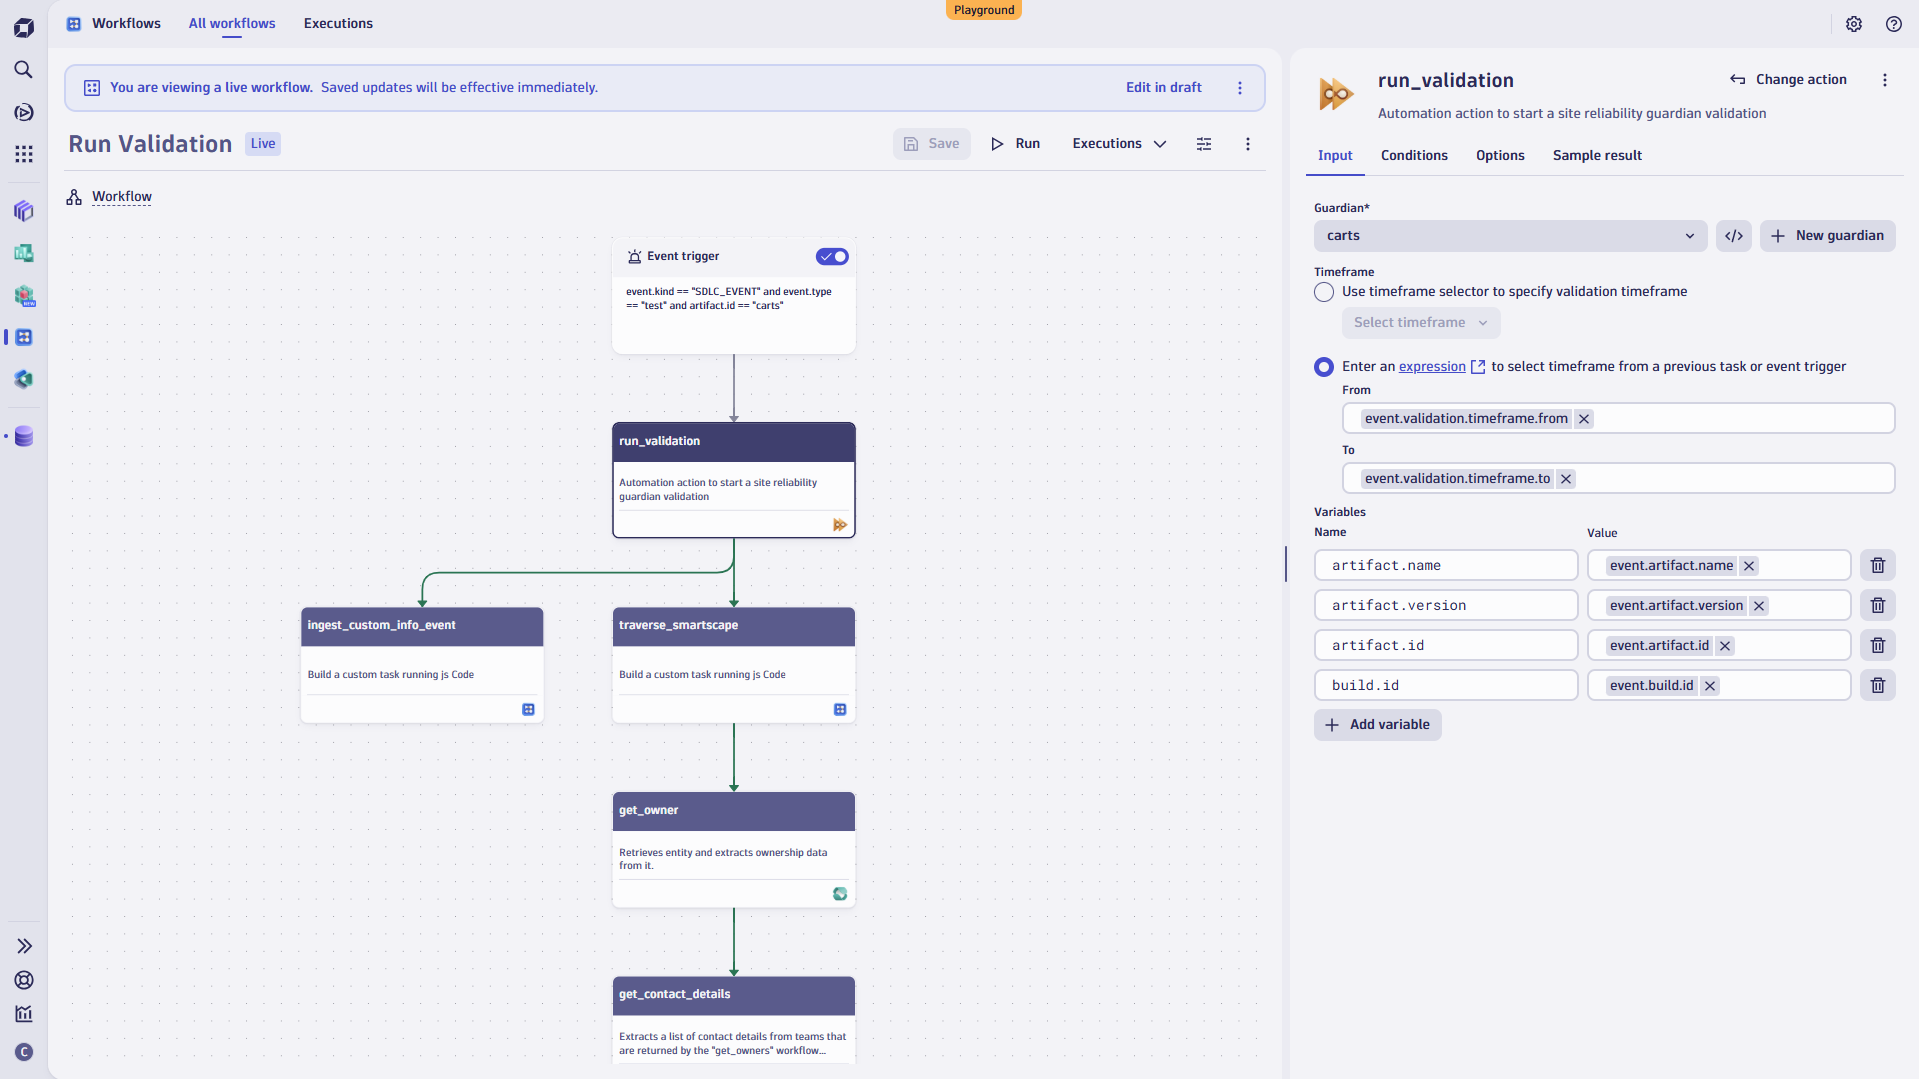Click the Edit in draft link
This screenshot has width=1919, height=1079.
[x=1163, y=87]
